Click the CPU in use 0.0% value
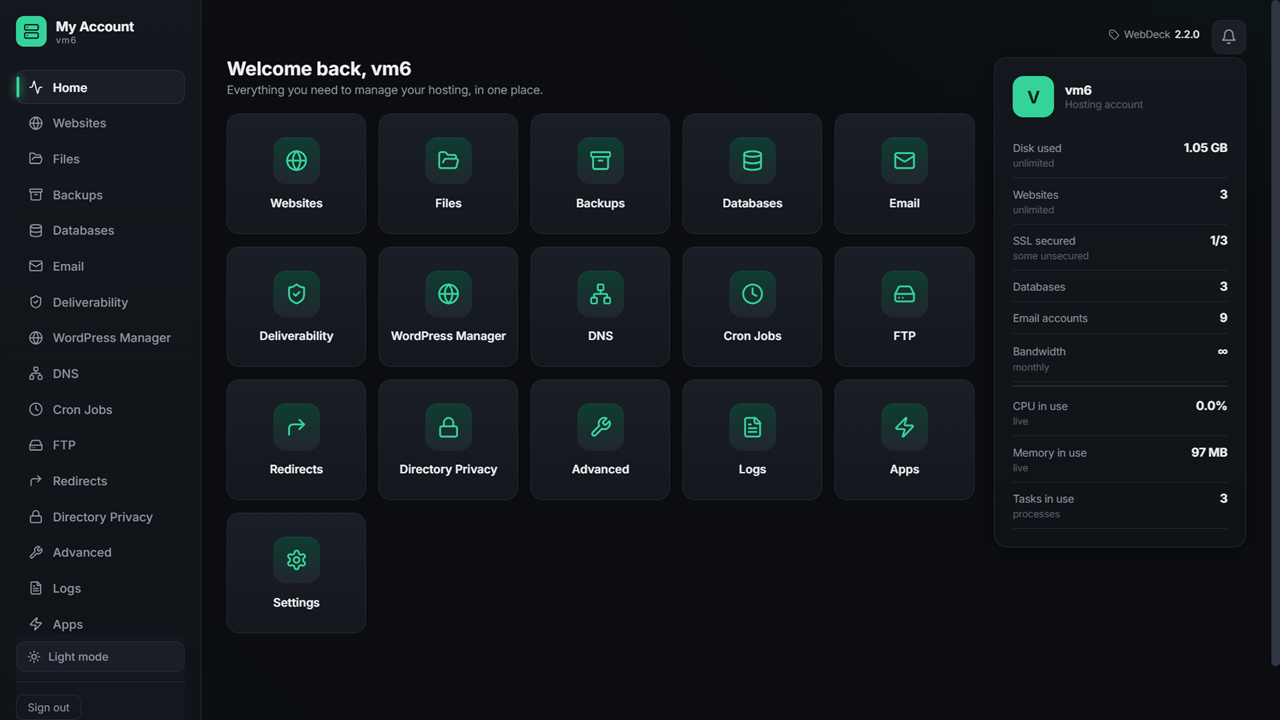The width and height of the screenshot is (1280, 720). 1211,406
